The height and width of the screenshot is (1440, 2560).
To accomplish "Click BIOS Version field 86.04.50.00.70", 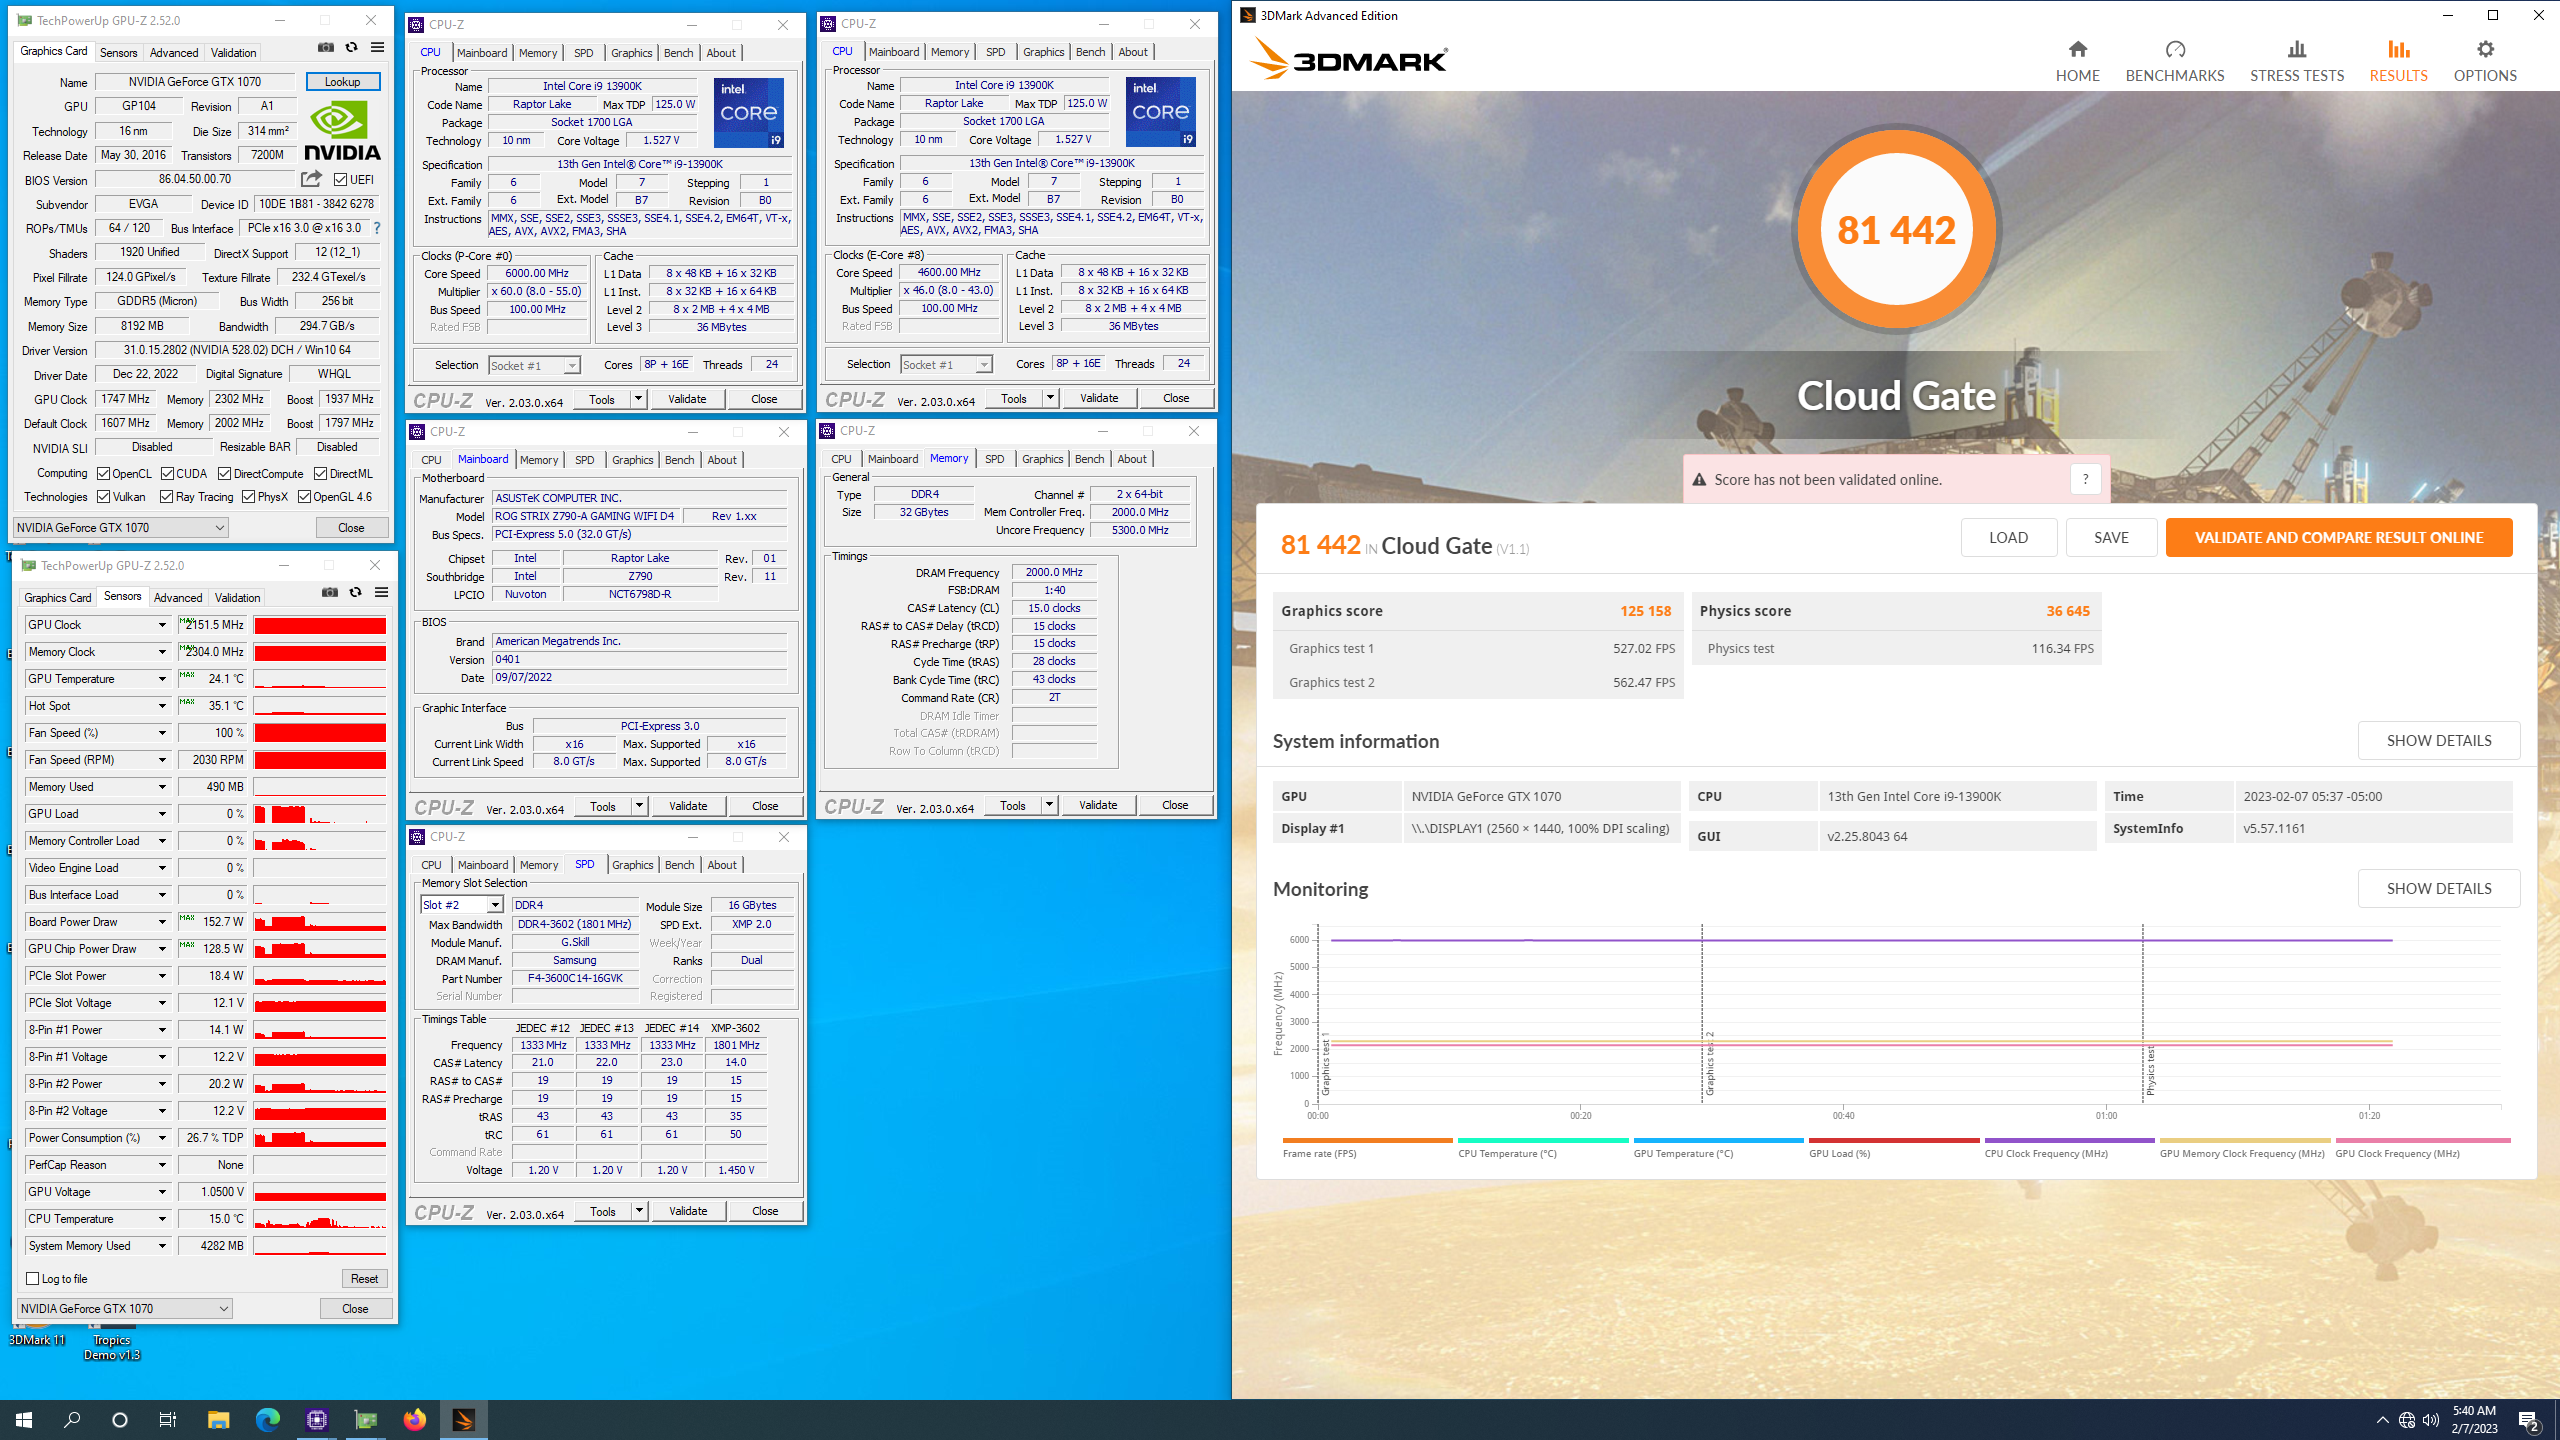I will pyautogui.click(x=195, y=180).
